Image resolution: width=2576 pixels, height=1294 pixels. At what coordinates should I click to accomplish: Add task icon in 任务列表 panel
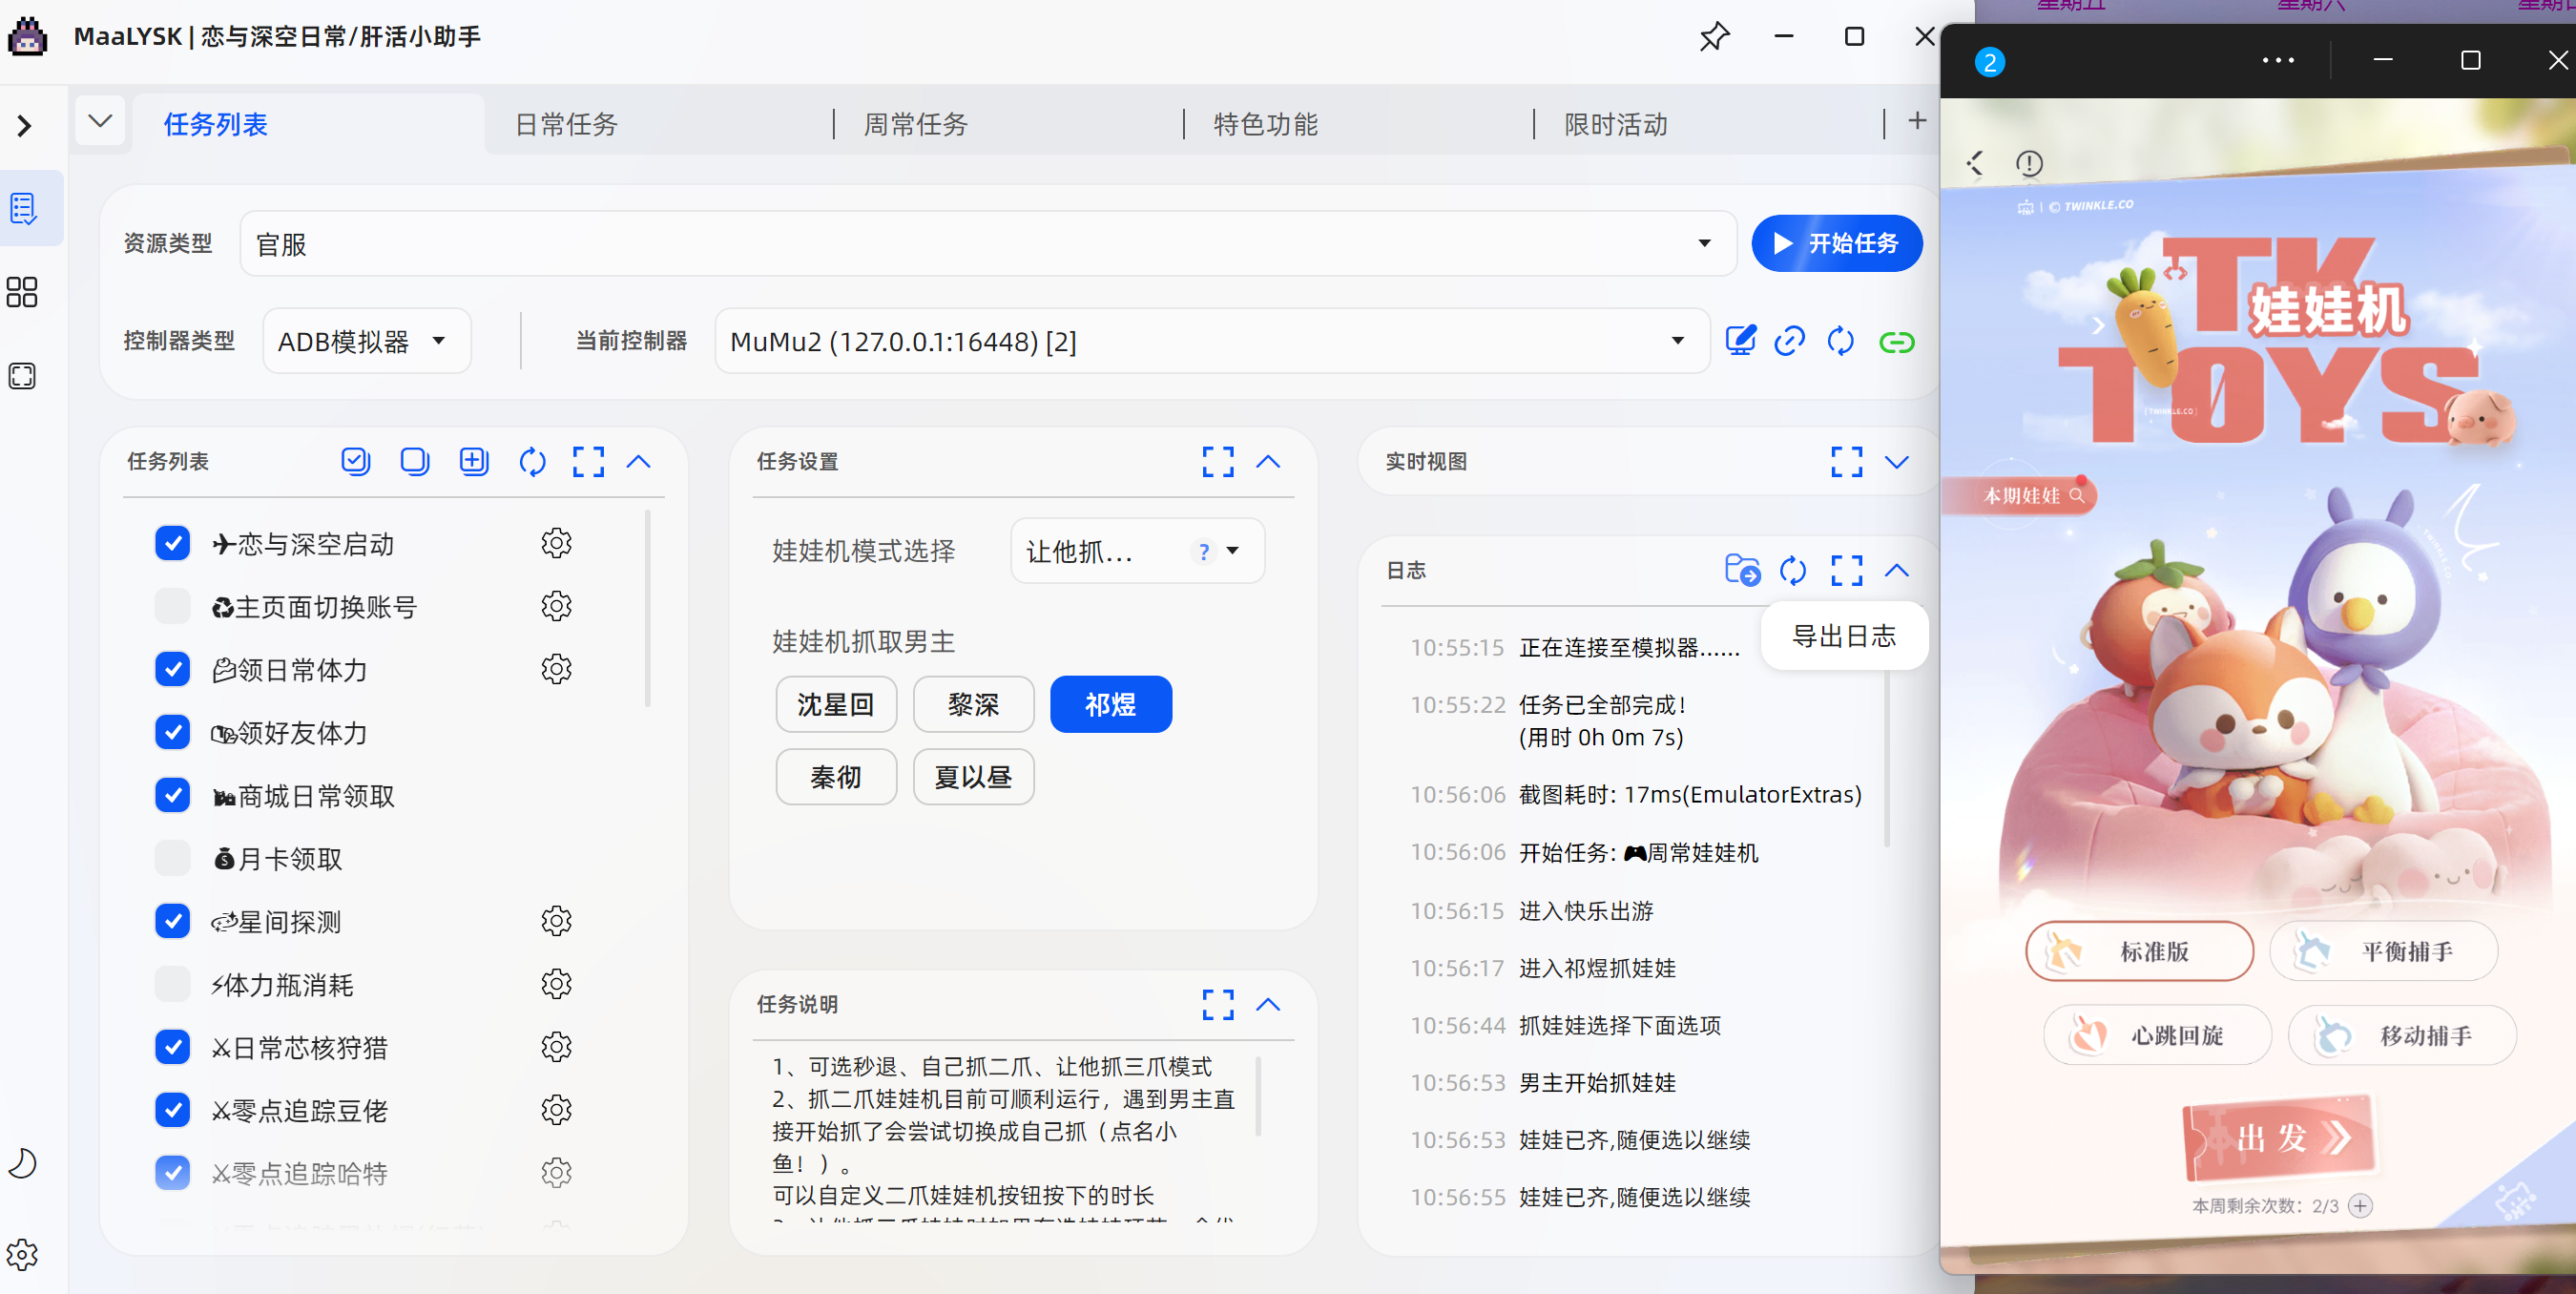[x=473, y=461]
